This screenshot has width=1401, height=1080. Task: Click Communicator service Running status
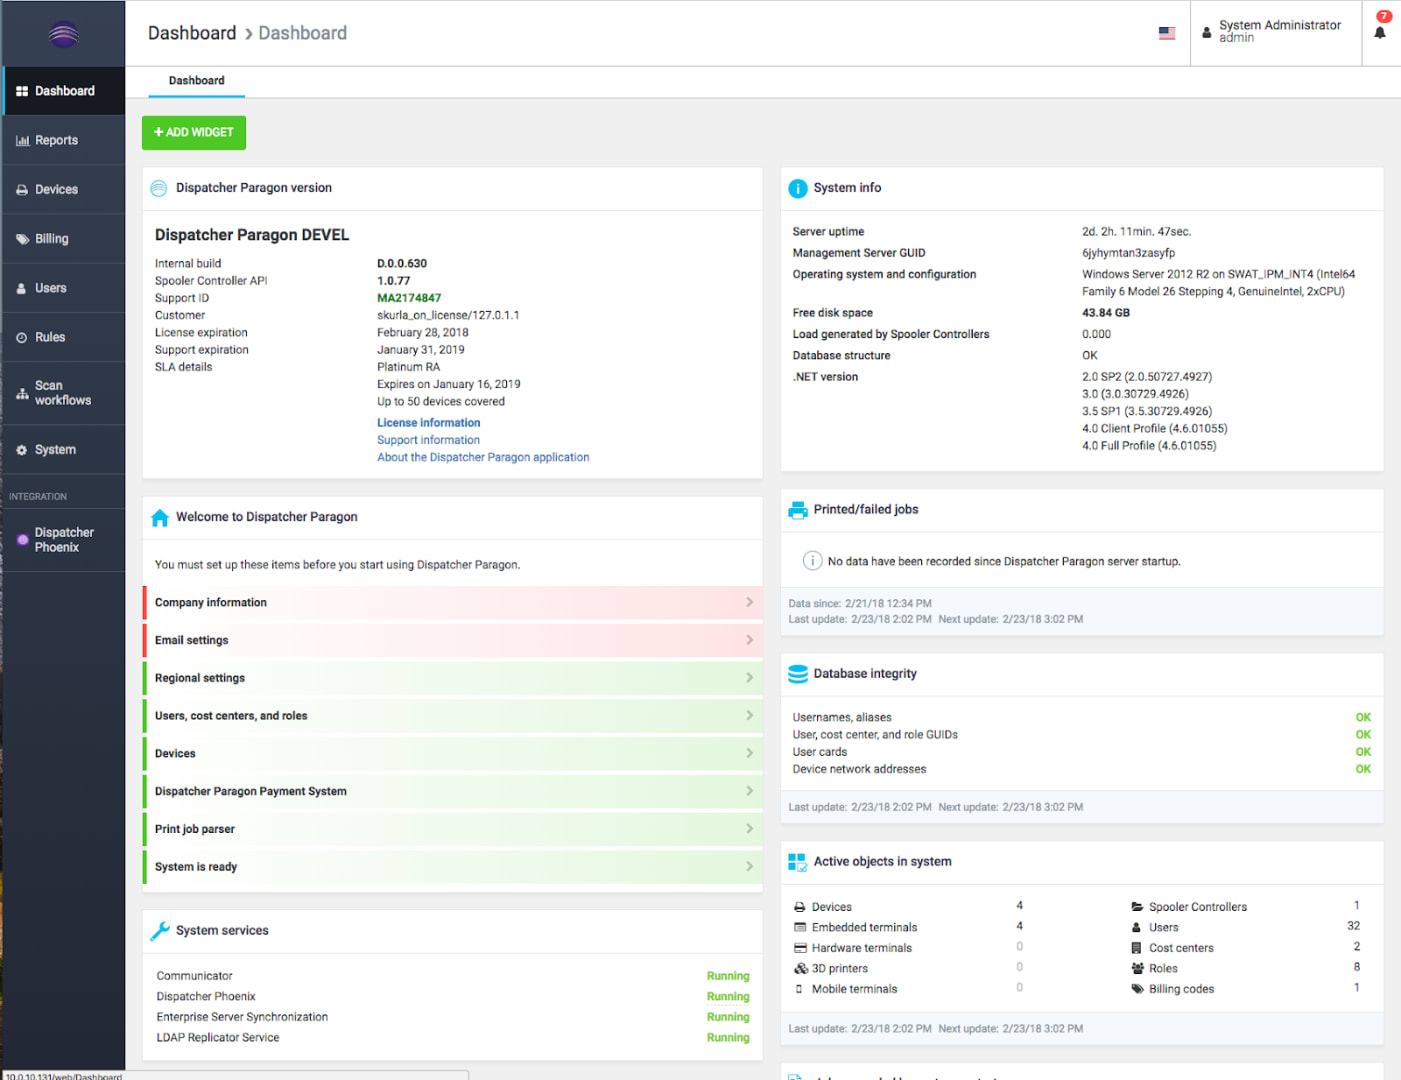pos(728,976)
